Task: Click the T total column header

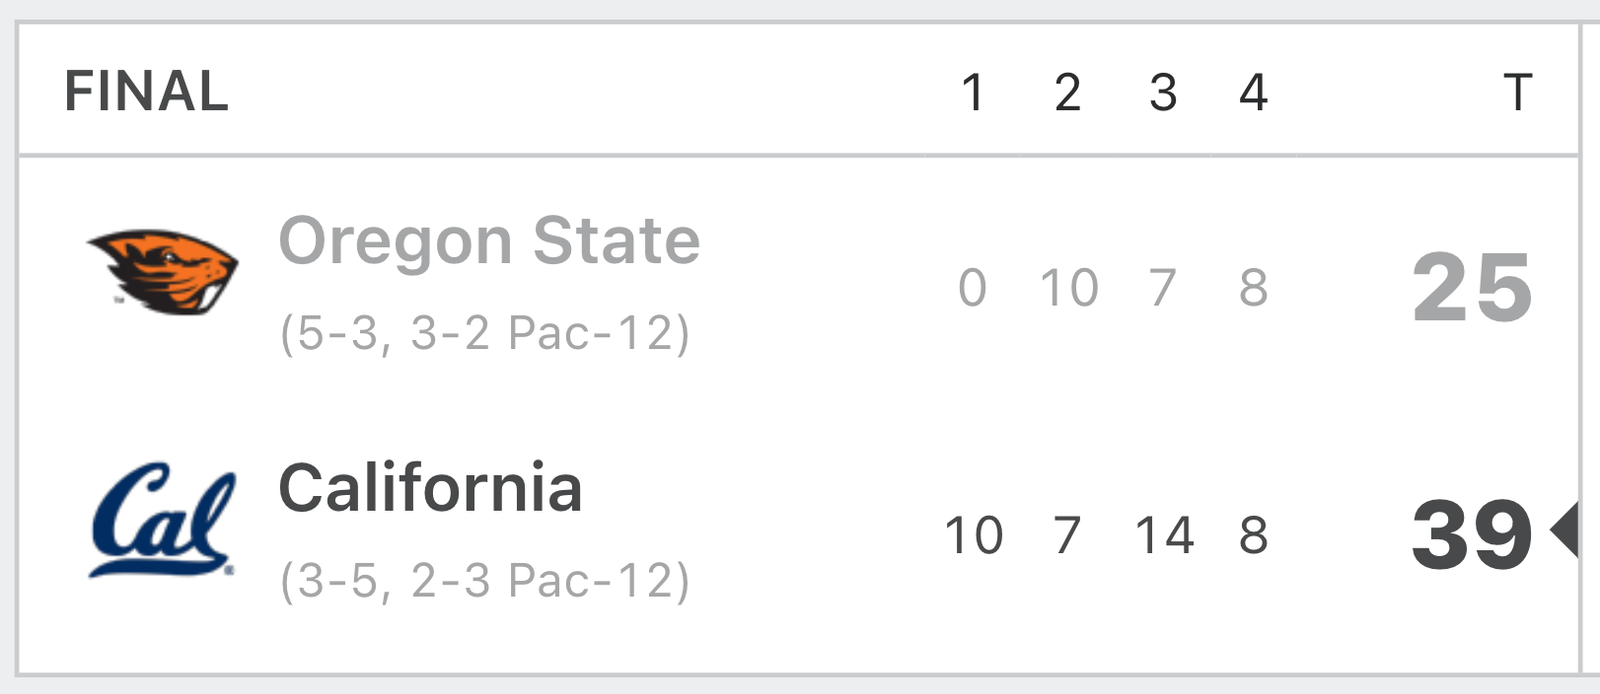Action: [x=1517, y=93]
